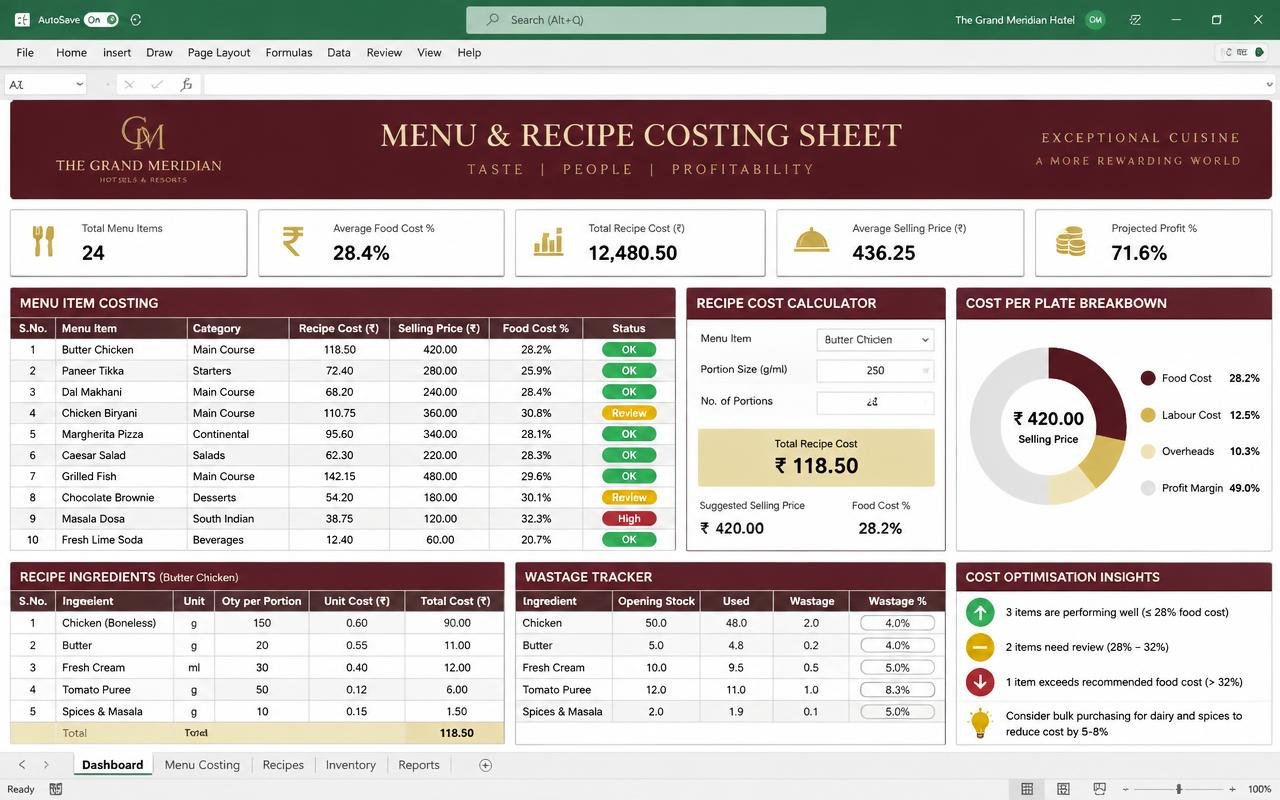Switch to the Menu Costing sheet tab
This screenshot has width=1280, height=800.
(202, 765)
